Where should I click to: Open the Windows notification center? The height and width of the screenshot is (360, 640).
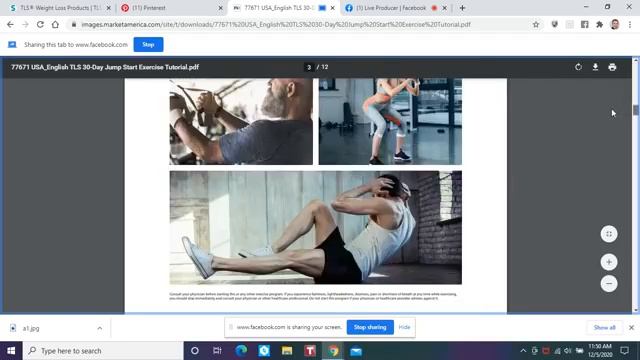click(x=624, y=351)
